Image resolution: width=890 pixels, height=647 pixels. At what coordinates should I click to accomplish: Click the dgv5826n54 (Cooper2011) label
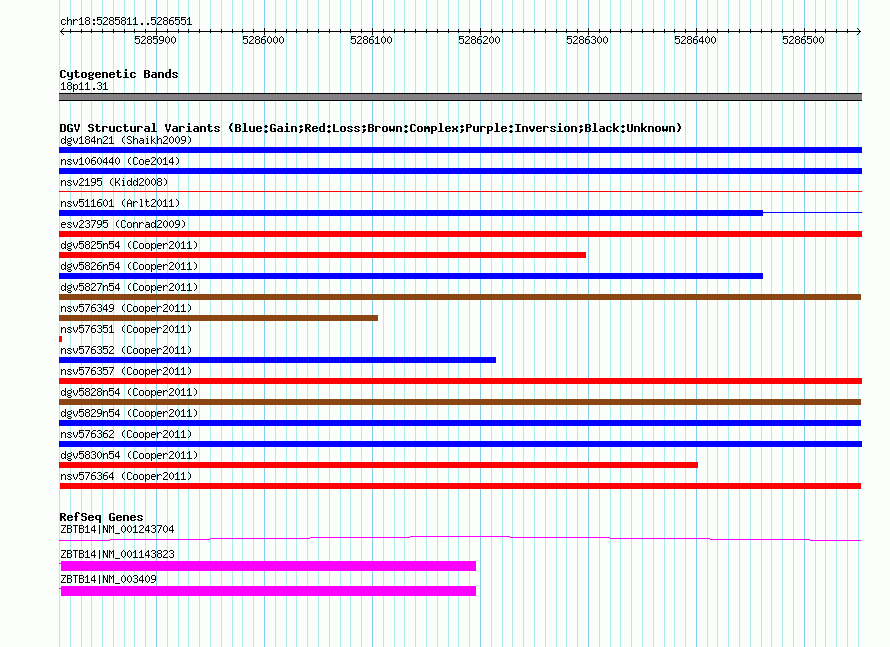[x=129, y=266]
